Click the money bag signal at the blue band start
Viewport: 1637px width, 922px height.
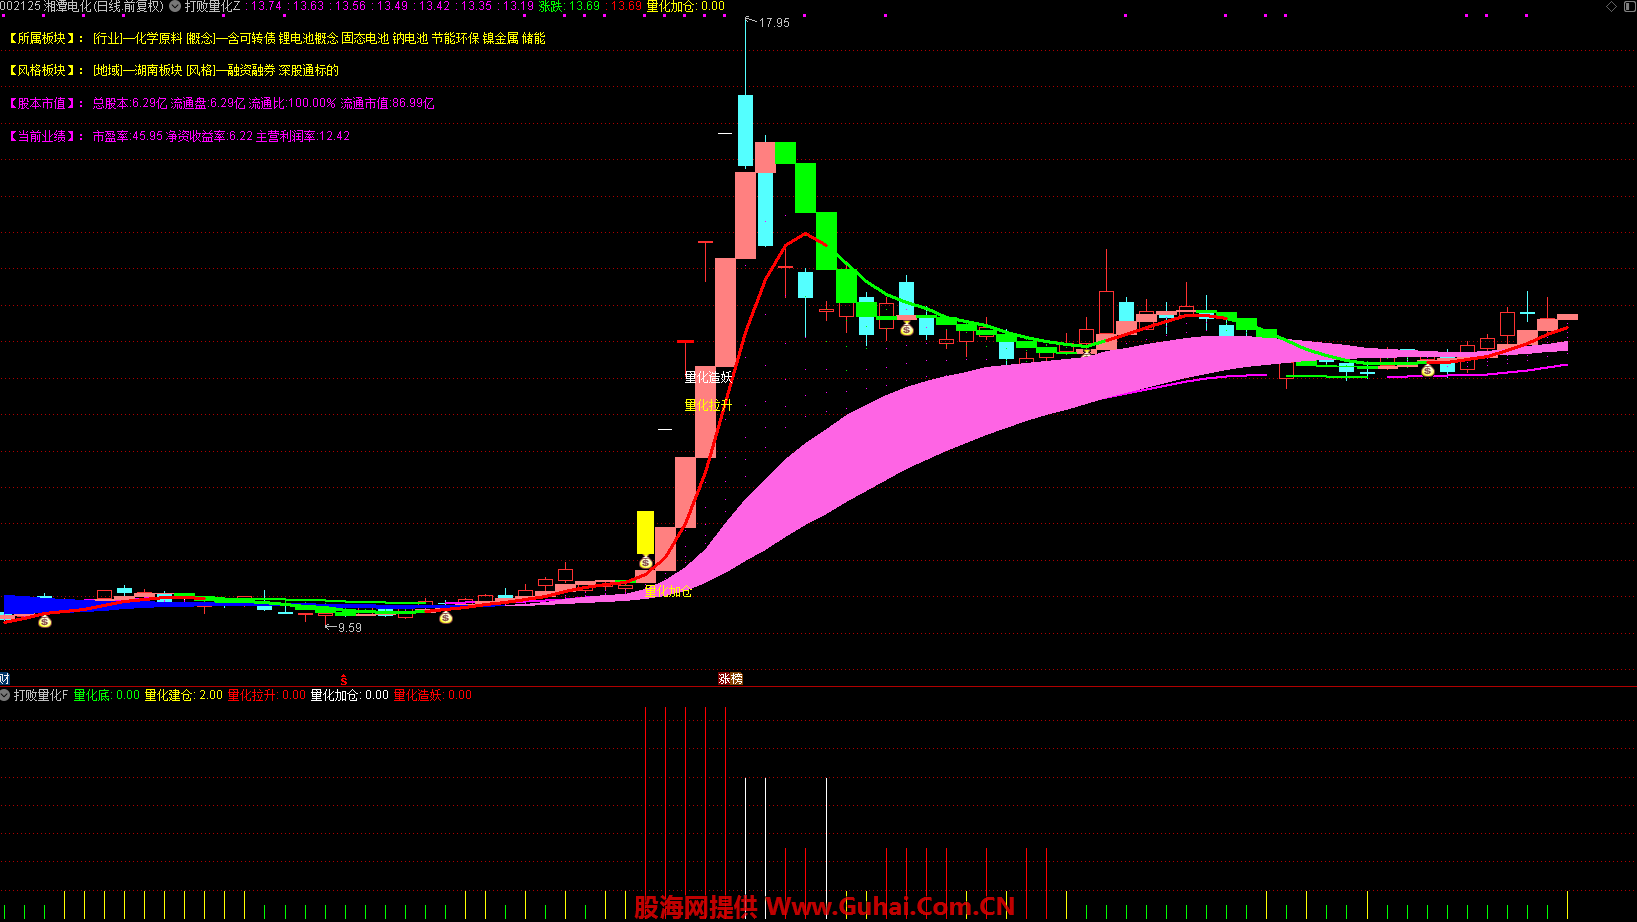click(45, 621)
